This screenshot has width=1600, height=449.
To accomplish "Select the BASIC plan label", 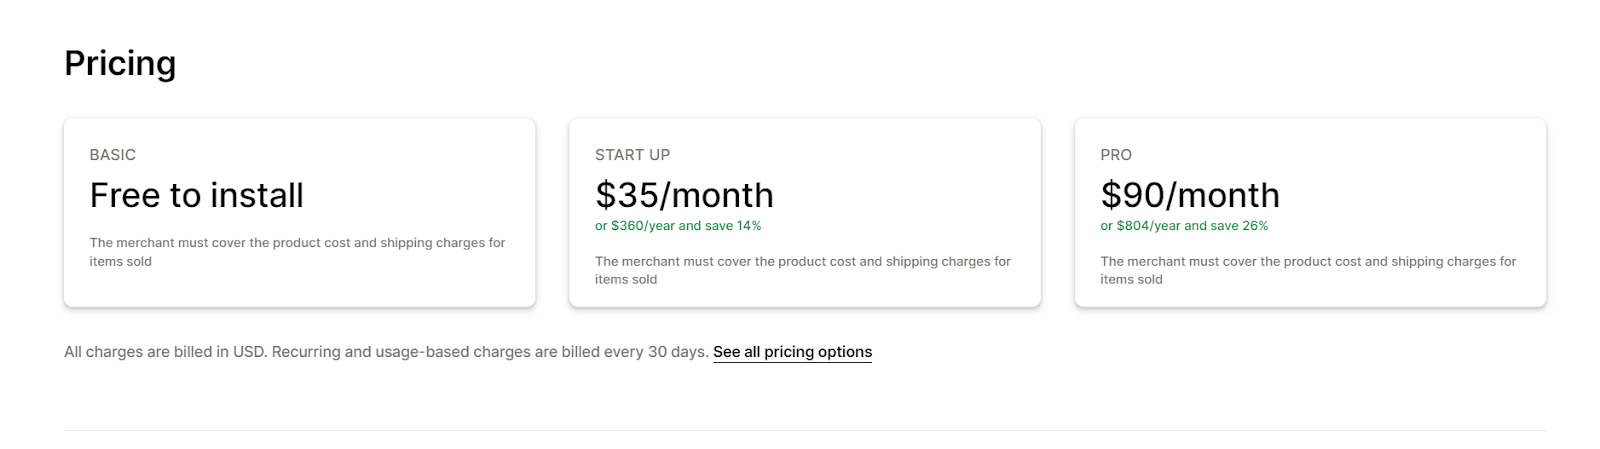I will click(113, 155).
